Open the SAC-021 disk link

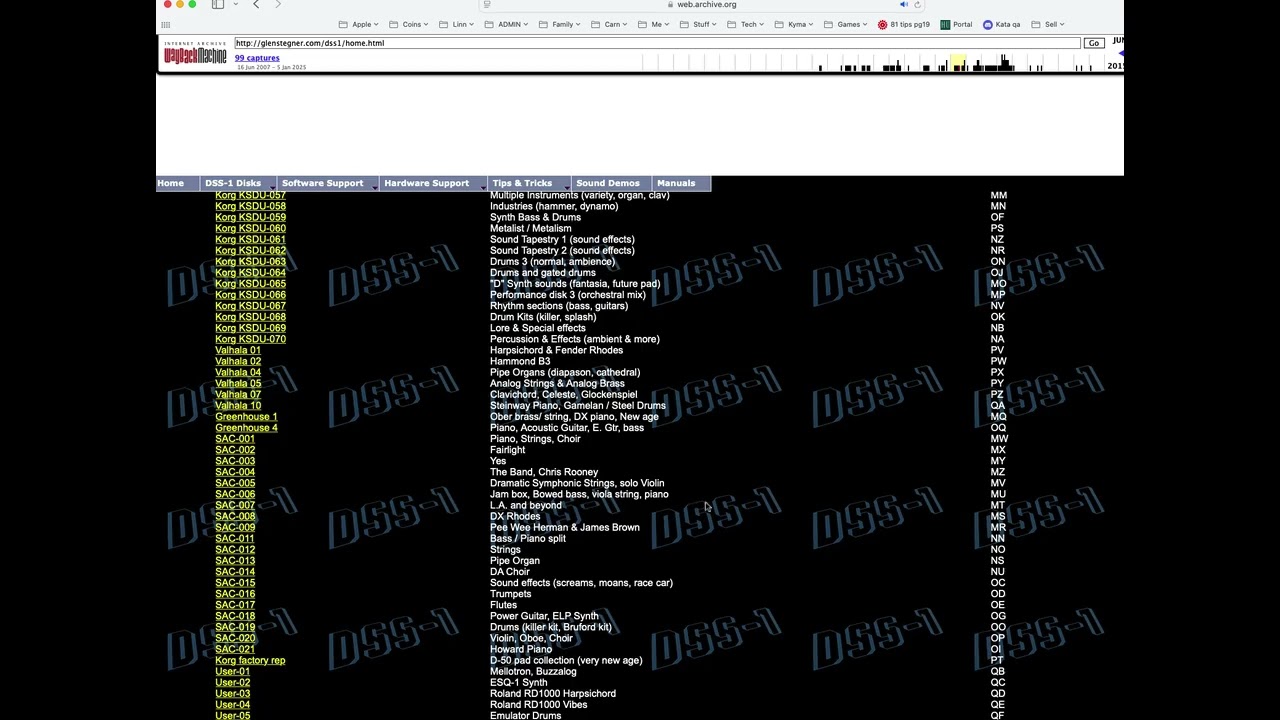tap(235, 649)
